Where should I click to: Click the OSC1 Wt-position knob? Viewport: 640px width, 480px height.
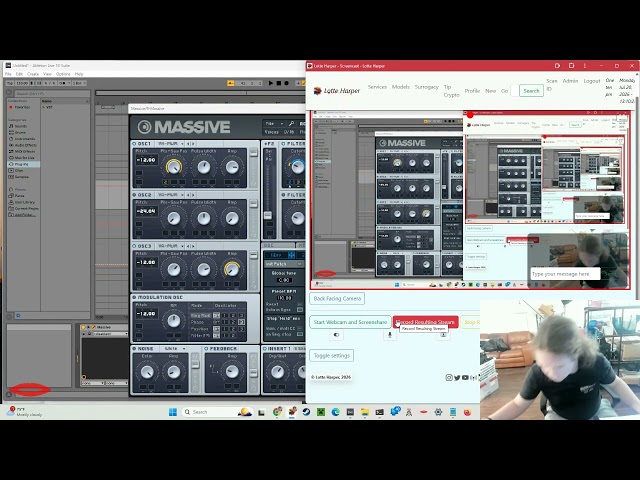click(173, 167)
